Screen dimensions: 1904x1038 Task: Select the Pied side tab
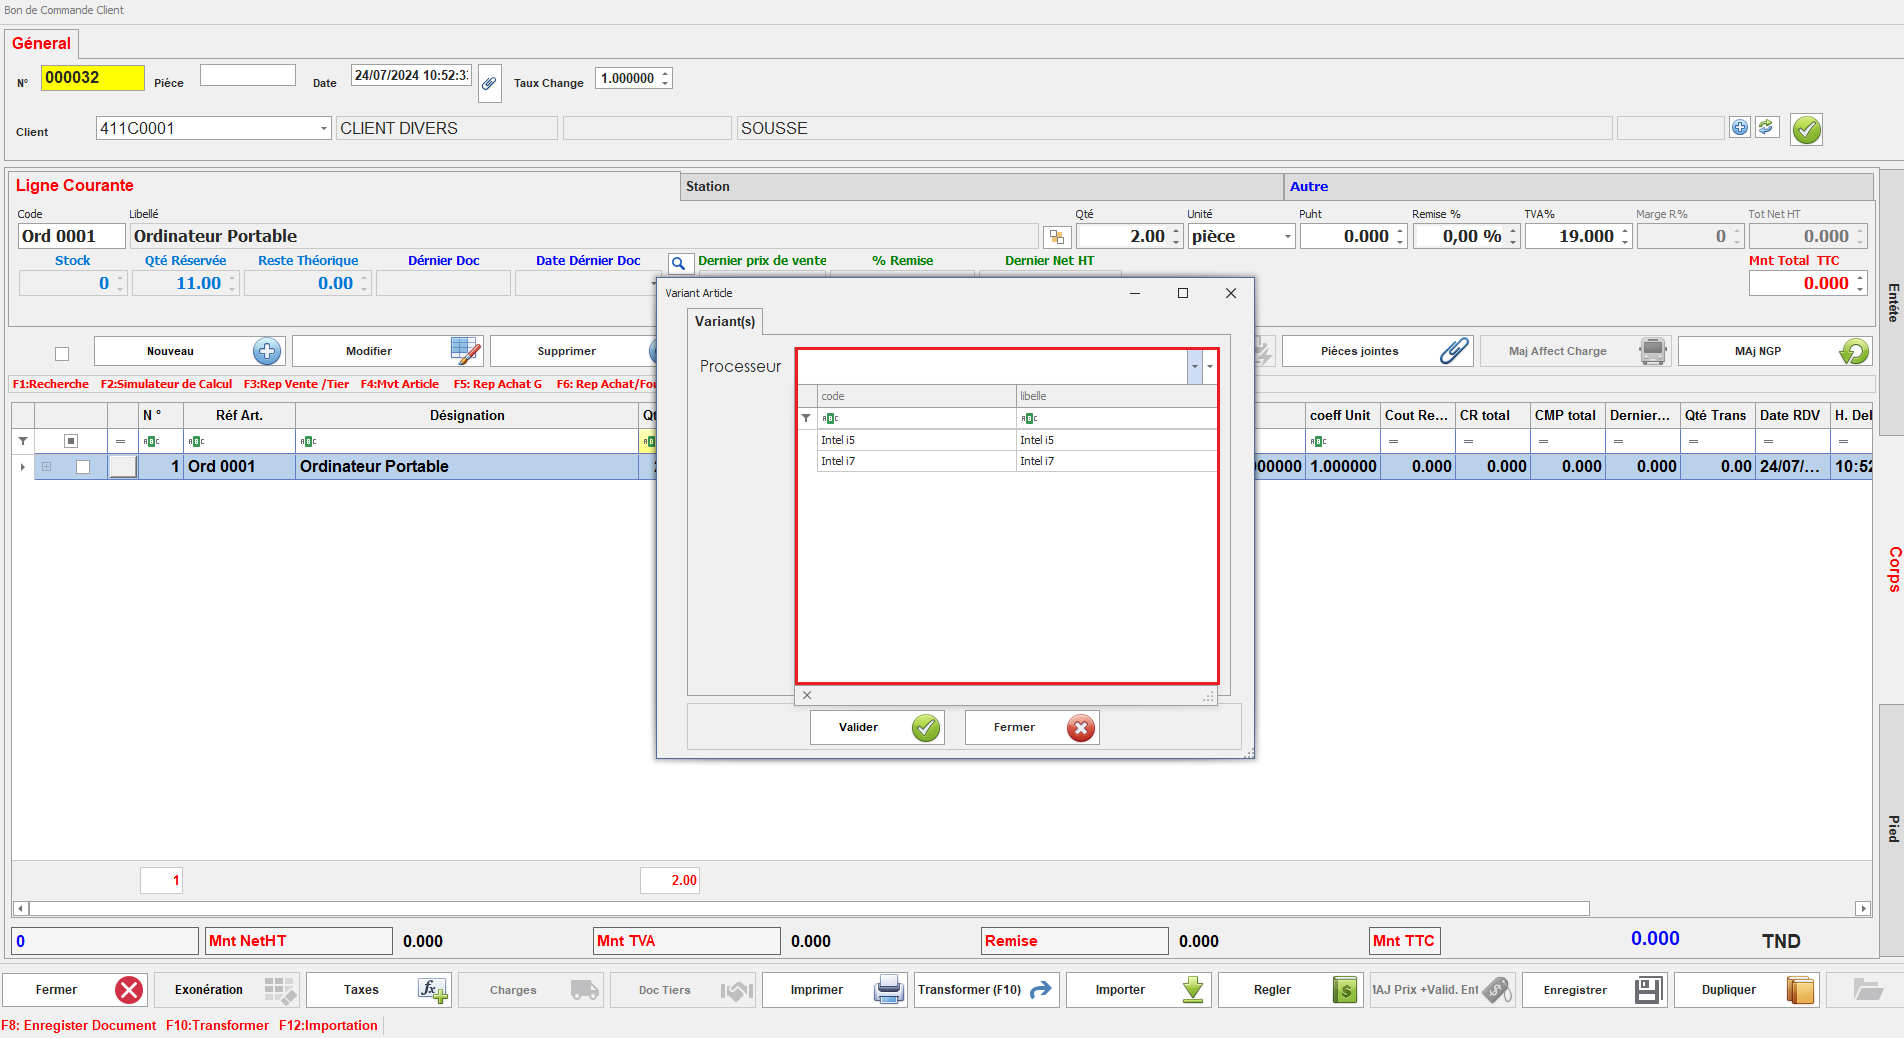[x=1892, y=828]
